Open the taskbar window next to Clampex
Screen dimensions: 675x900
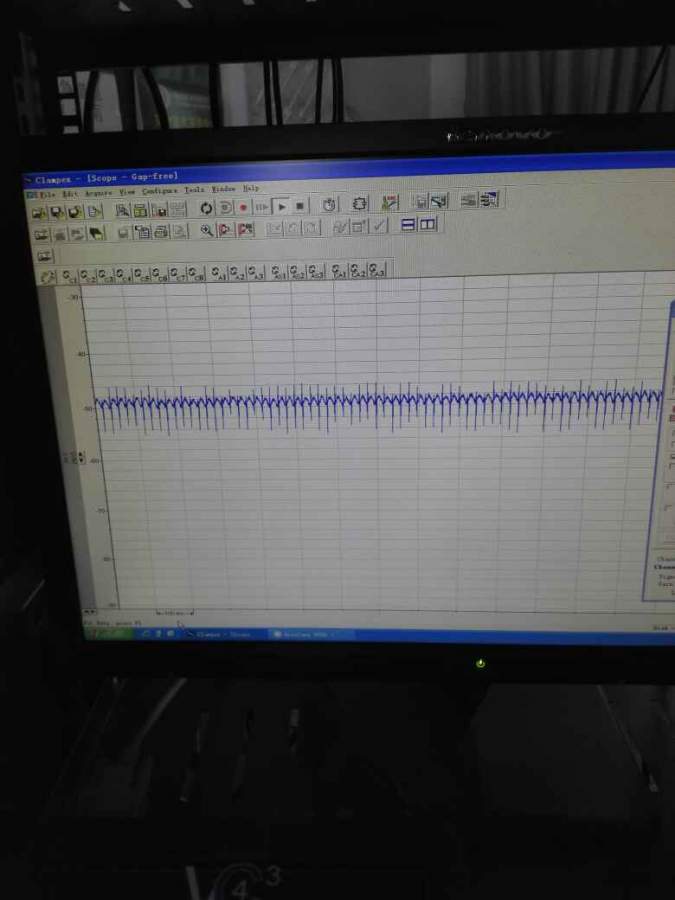310,634
